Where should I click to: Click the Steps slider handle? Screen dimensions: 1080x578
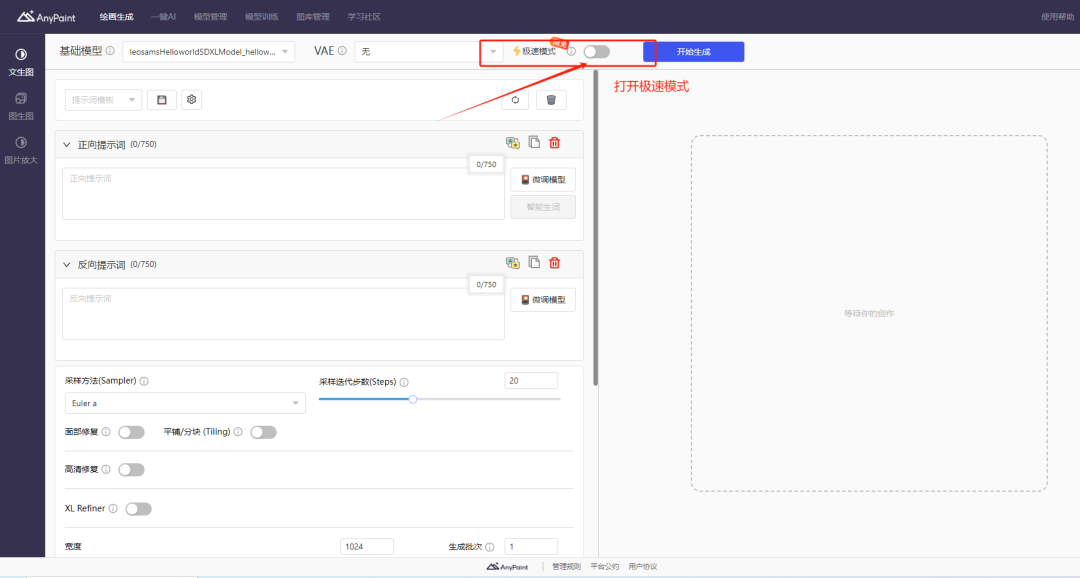pyautogui.click(x=413, y=399)
